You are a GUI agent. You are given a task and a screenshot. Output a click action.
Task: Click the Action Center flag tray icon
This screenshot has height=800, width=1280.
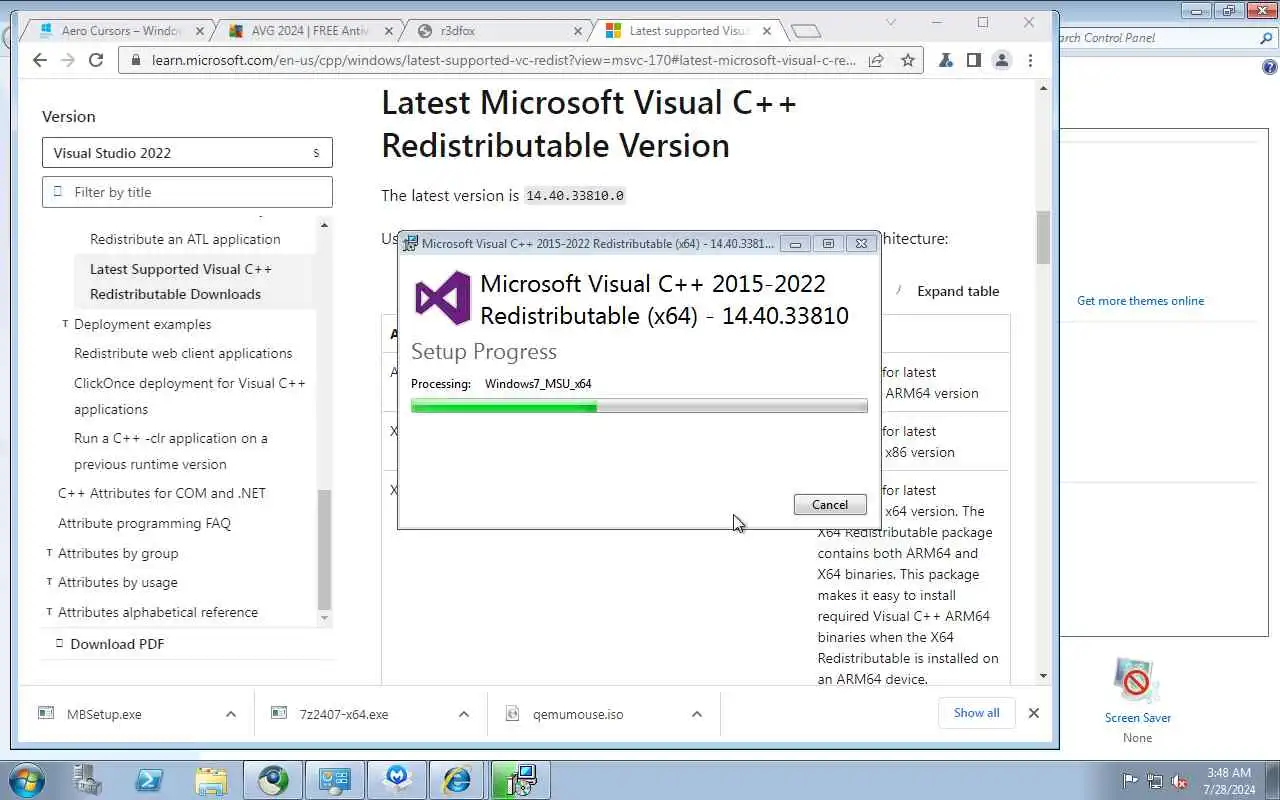[1130, 781]
